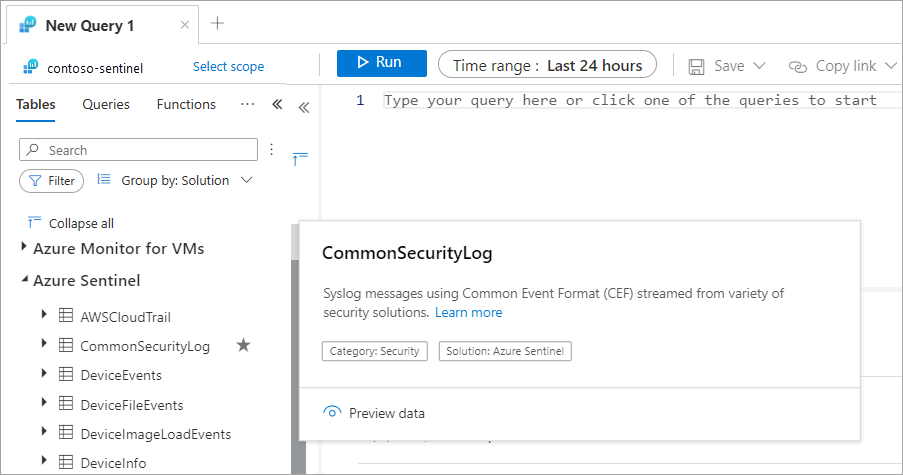Click the collapse icon beside the editor gutter
Viewport: 903px width, 475px height.
pos(300,158)
